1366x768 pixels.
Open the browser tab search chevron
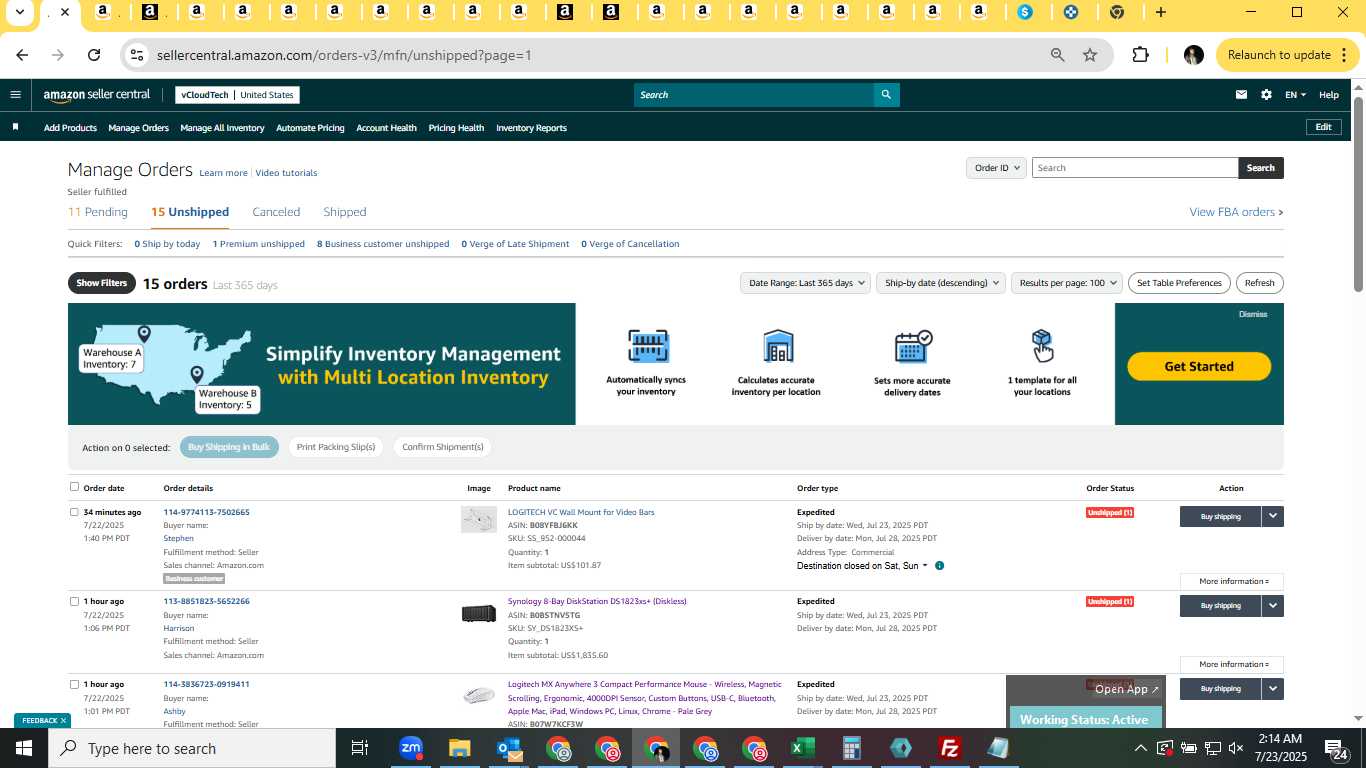(x=20, y=12)
